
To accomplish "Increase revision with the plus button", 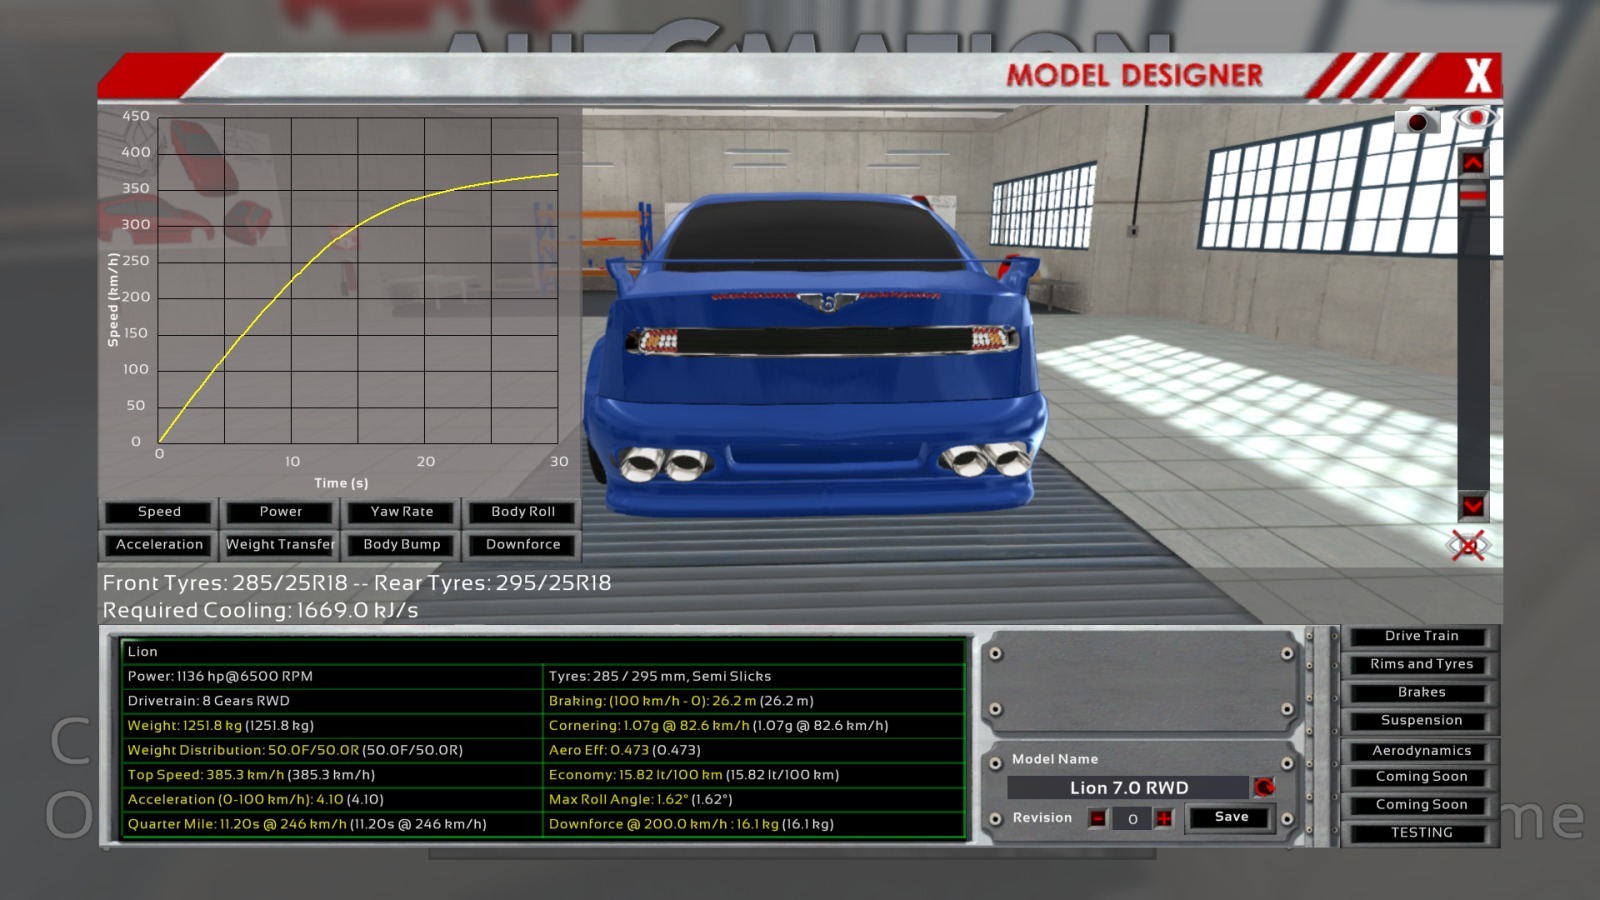I will (x=1164, y=819).
